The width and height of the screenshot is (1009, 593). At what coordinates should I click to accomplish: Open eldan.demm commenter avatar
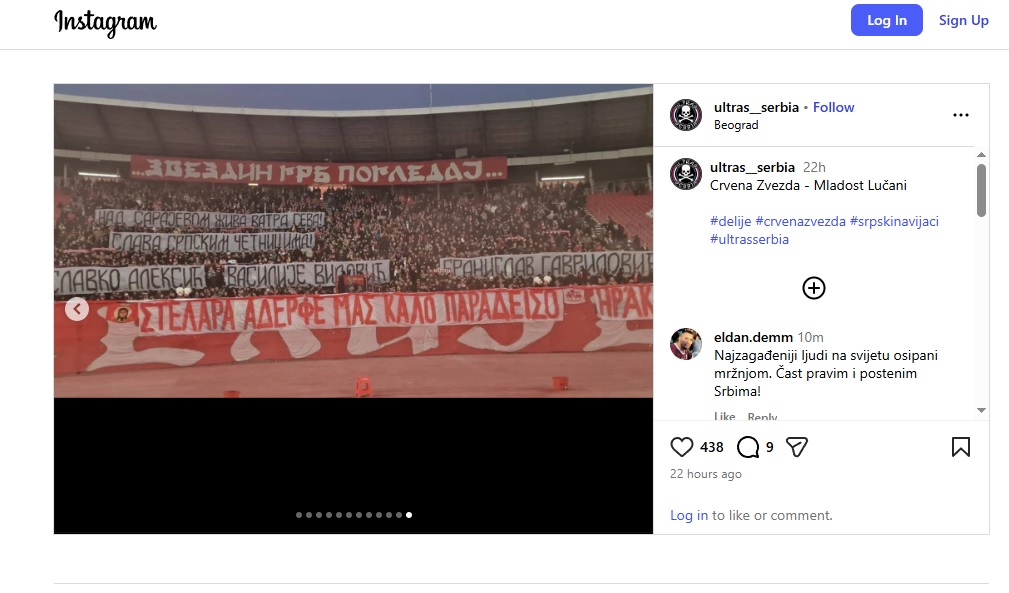[x=686, y=343]
